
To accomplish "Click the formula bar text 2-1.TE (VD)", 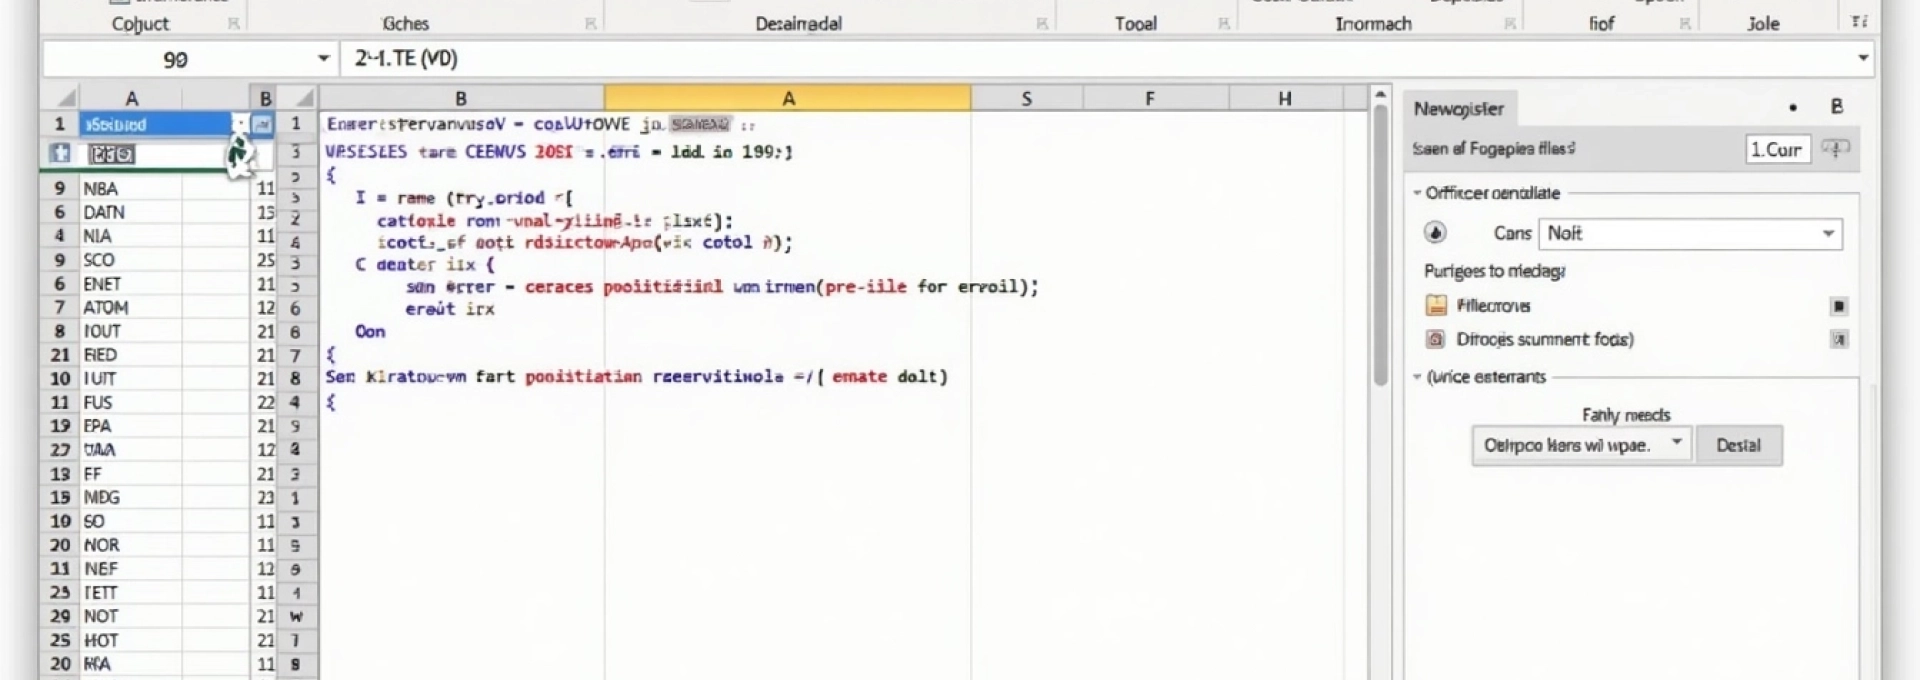I will point(406,58).
